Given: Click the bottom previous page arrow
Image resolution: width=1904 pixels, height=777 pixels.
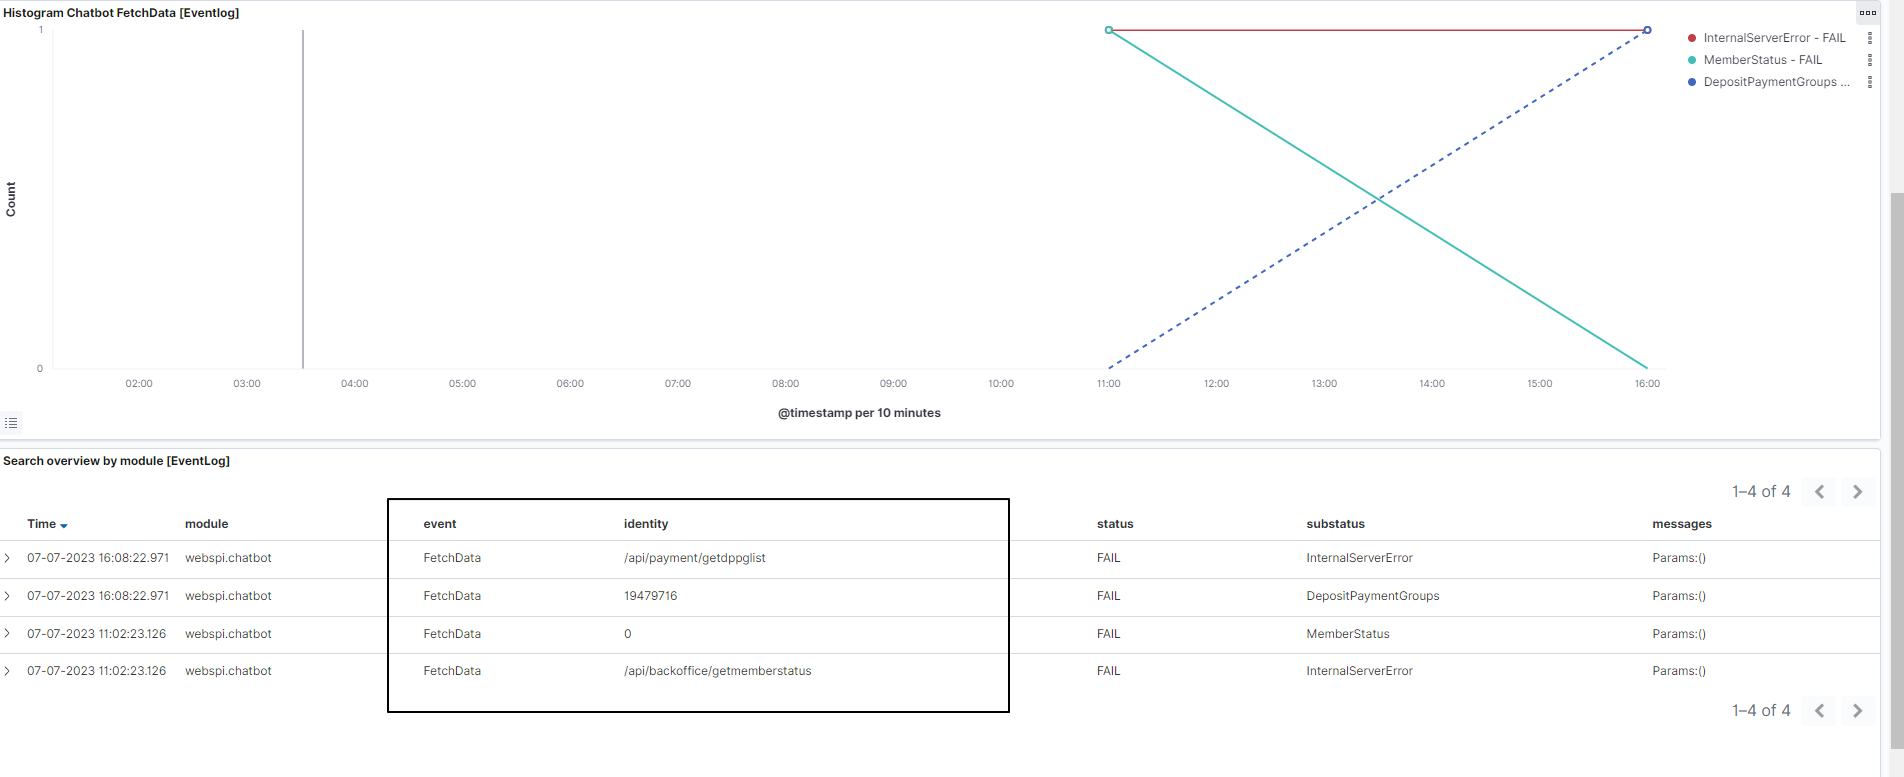Looking at the screenshot, I should point(1819,711).
